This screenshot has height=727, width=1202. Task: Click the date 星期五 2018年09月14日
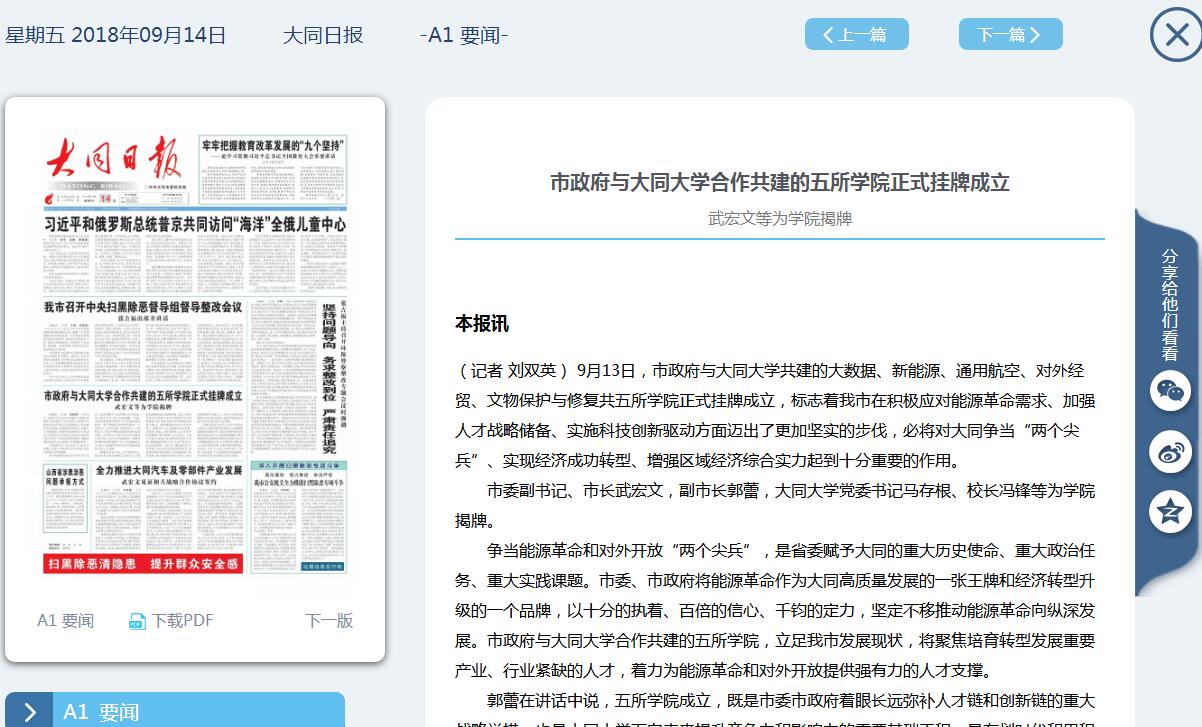point(116,35)
